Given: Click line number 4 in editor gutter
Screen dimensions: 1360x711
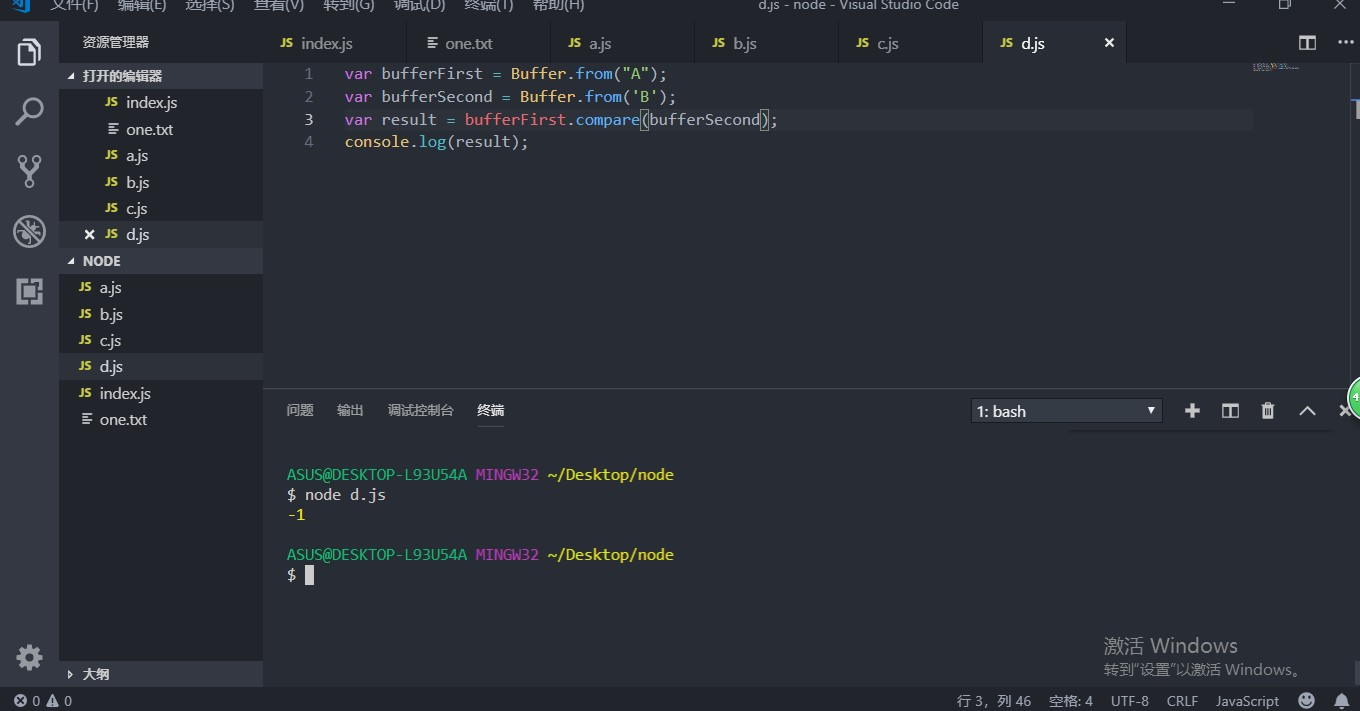Looking at the screenshot, I should pyautogui.click(x=309, y=142).
